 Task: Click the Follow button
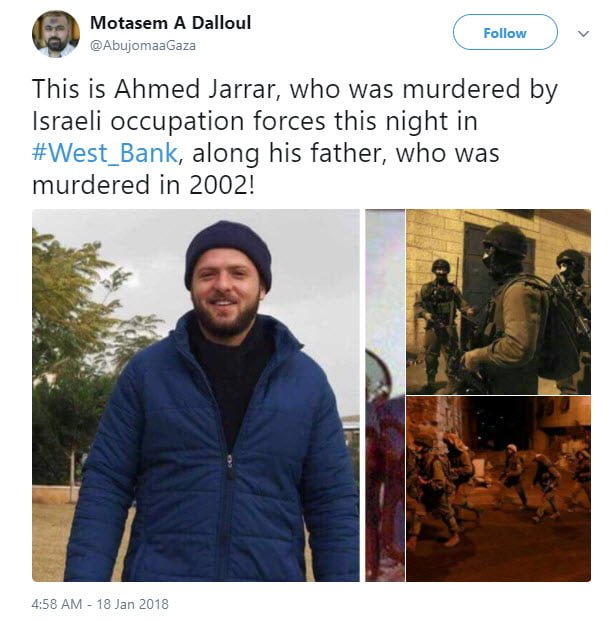(505, 32)
